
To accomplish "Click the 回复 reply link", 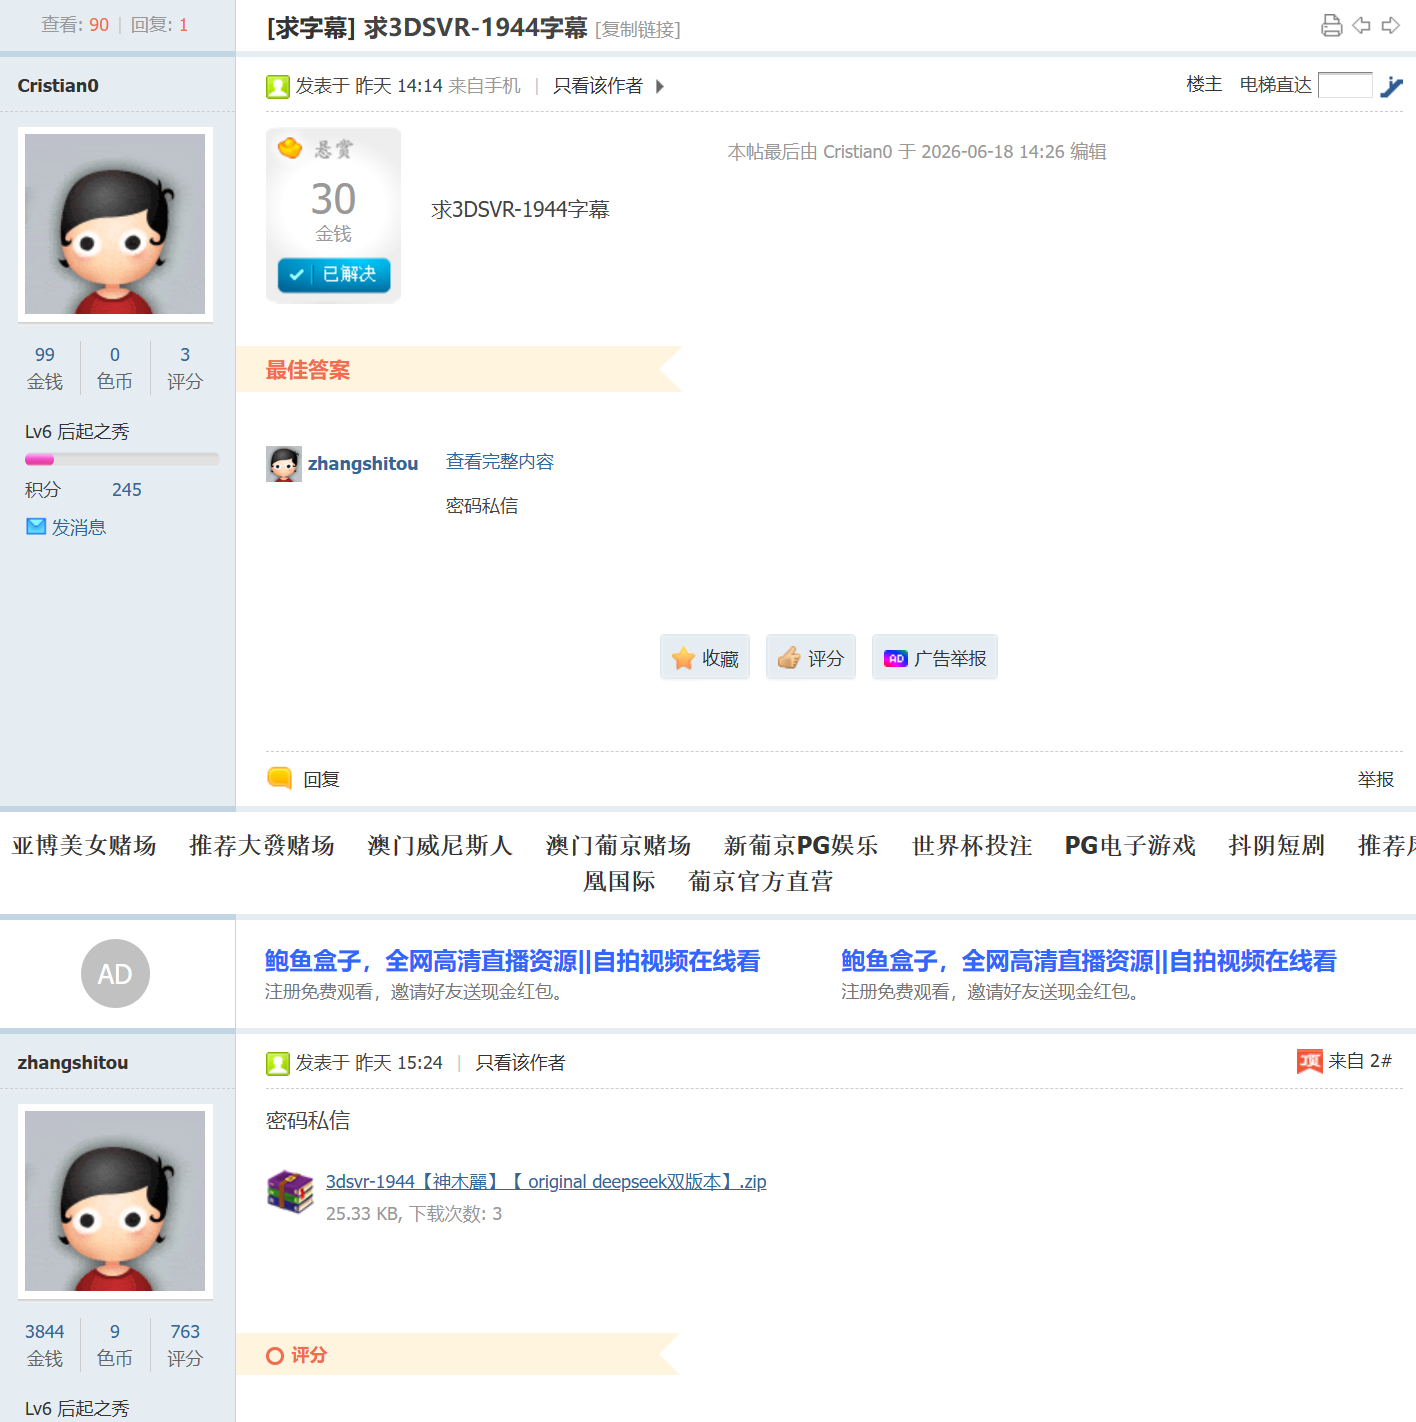I will pyautogui.click(x=322, y=779).
